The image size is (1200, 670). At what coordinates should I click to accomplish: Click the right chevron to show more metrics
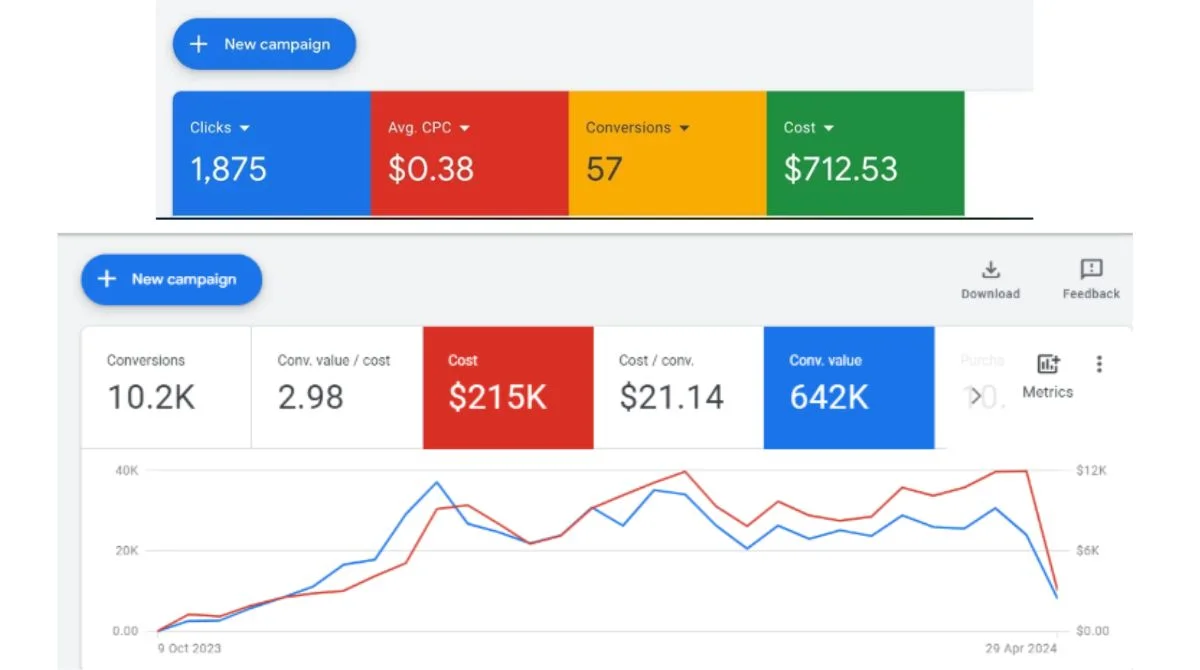tap(977, 397)
